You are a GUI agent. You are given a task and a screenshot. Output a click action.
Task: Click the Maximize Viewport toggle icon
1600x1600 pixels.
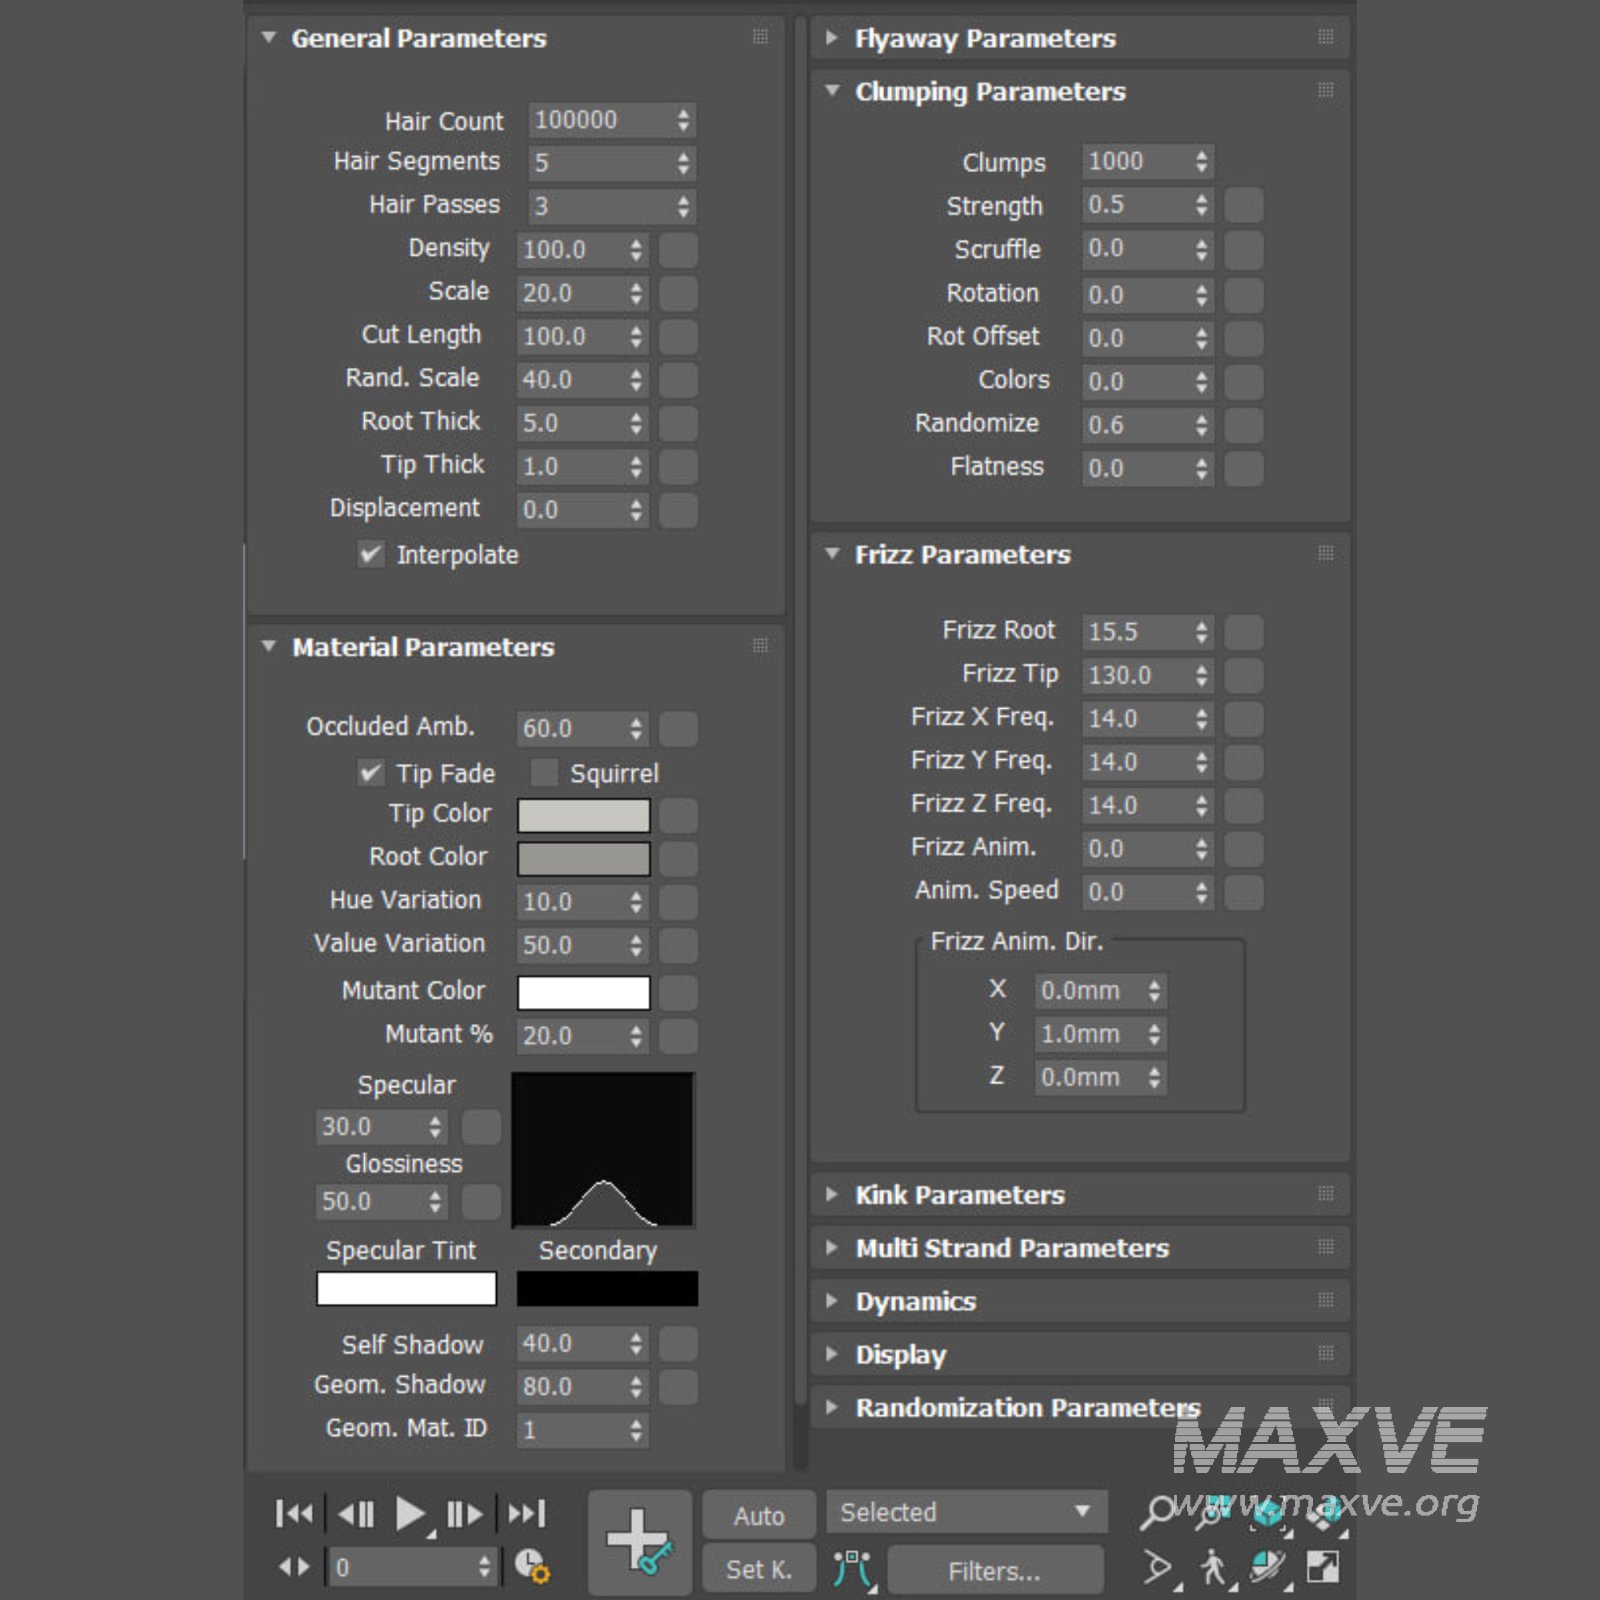[x=1323, y=1566]
